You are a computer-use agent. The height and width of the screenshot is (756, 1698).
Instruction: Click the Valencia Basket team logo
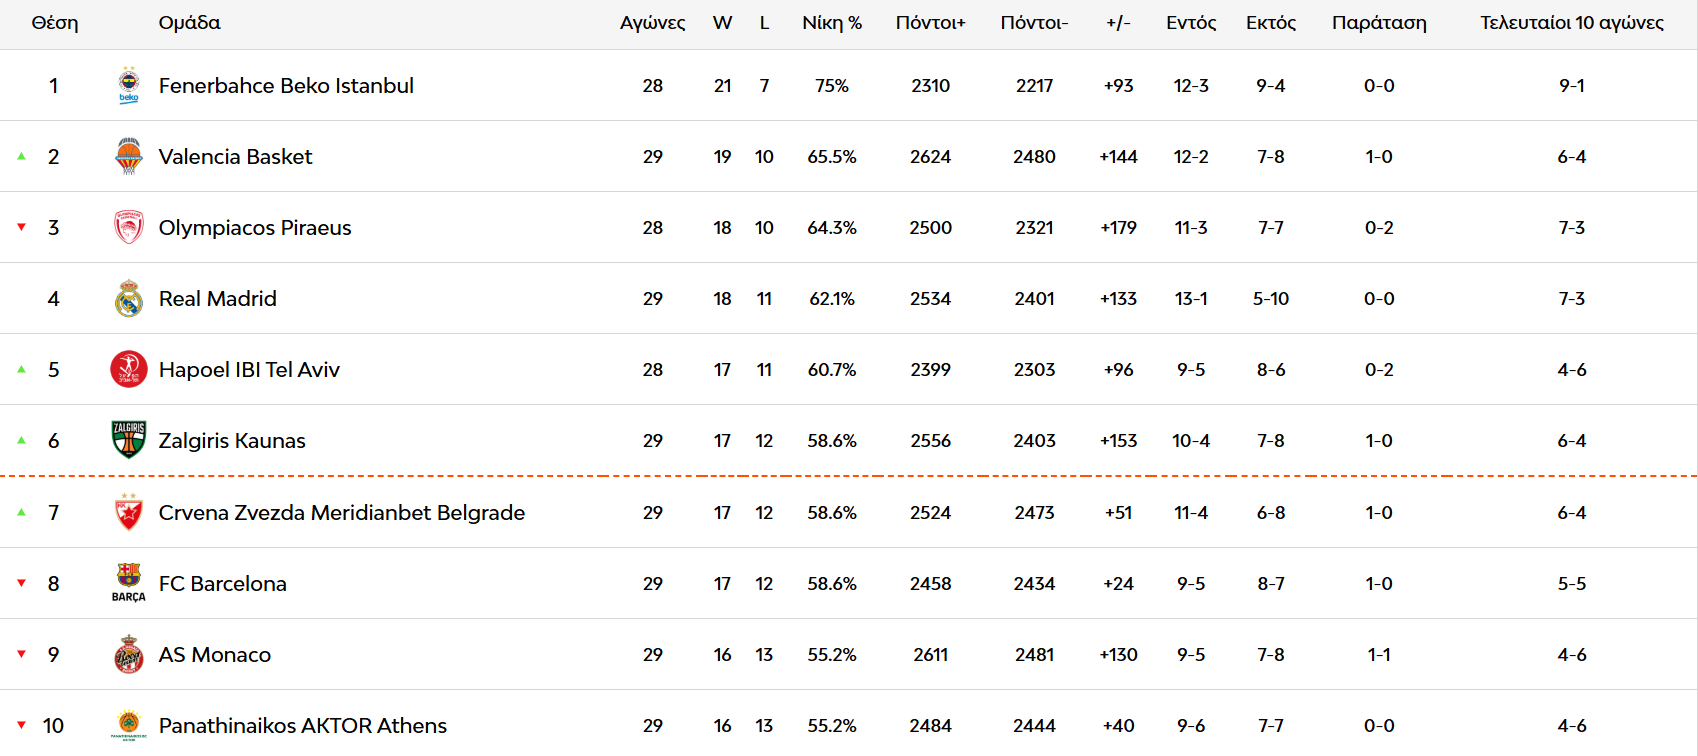coord(129,156)
